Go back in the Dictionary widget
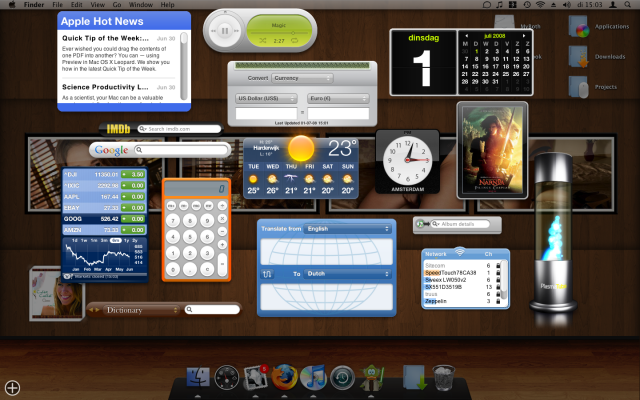The width and height of the screenshot is (640, 400). [91, 310]
